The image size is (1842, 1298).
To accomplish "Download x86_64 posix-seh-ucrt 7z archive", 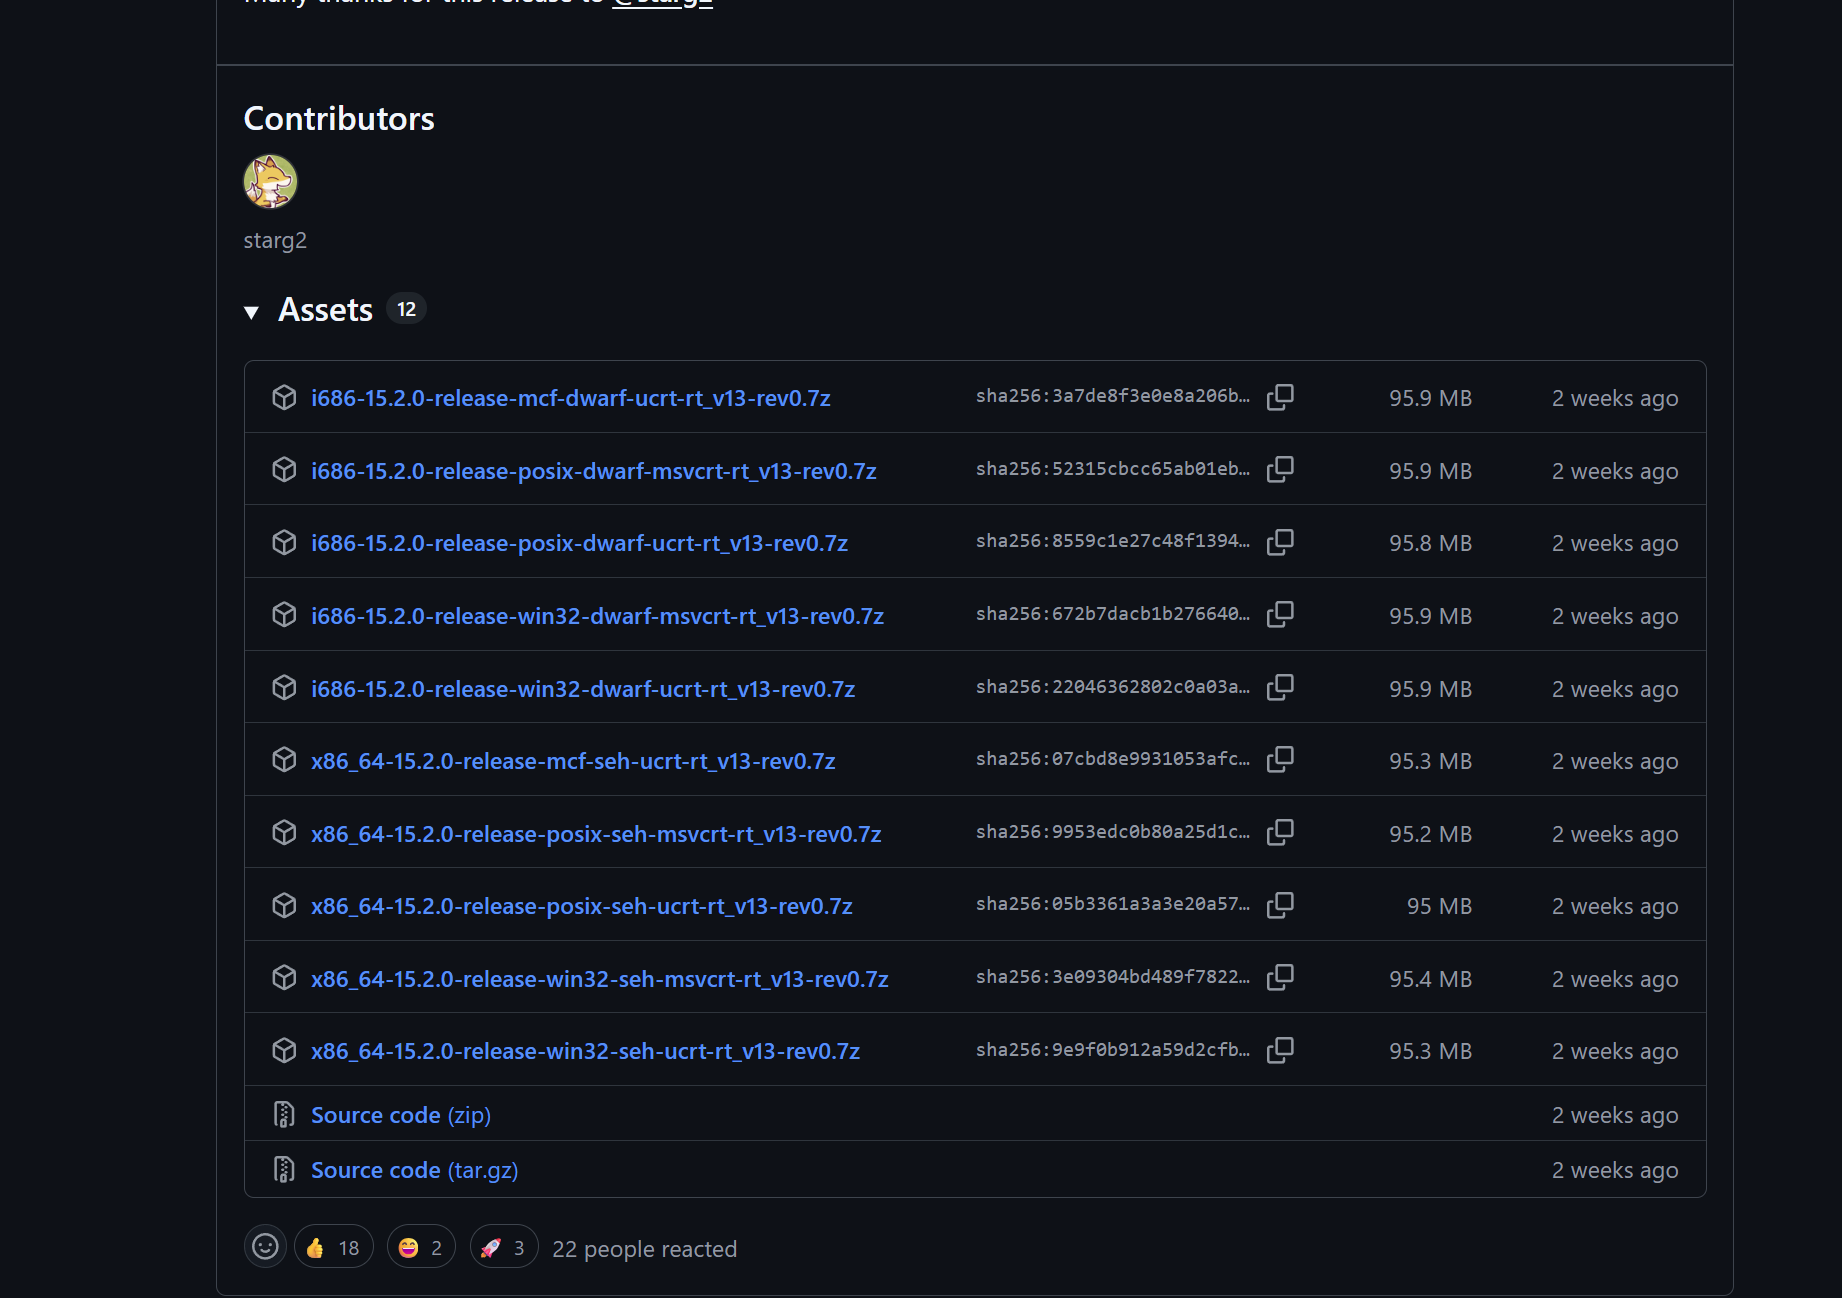I will pyautogui.click(x=581, y=906).
